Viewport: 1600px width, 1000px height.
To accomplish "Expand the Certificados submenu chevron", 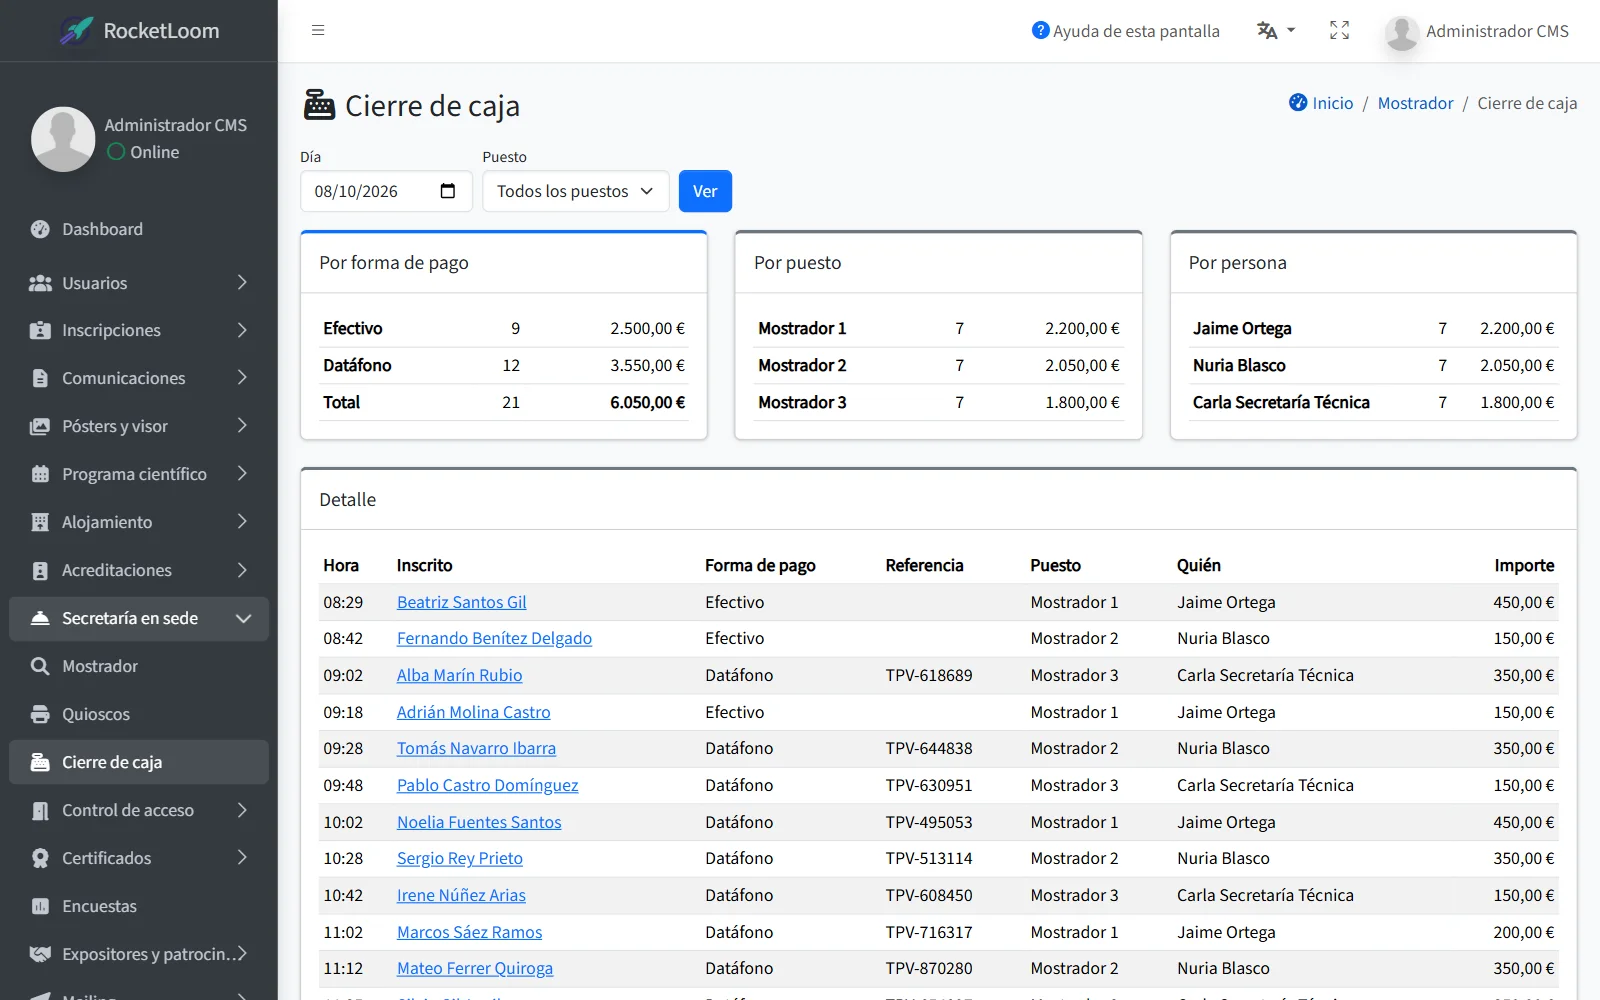I will pos(242,858).
